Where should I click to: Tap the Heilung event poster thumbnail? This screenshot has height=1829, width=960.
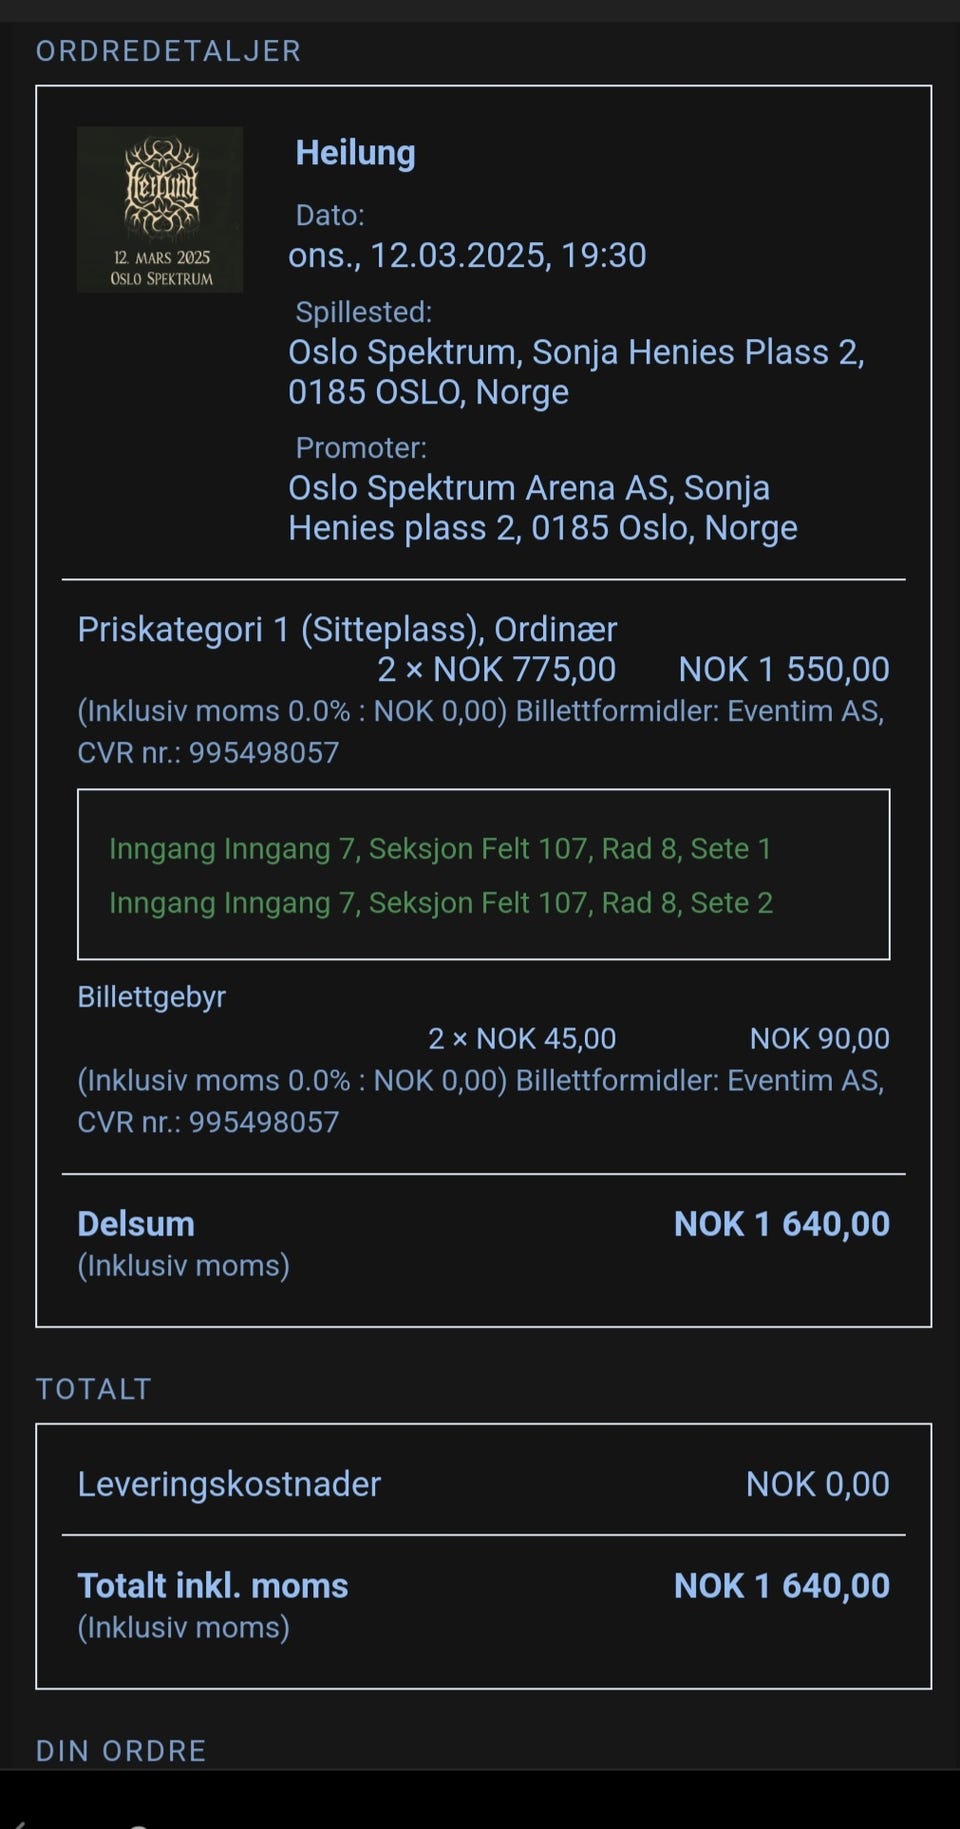[x=160, y=209]
